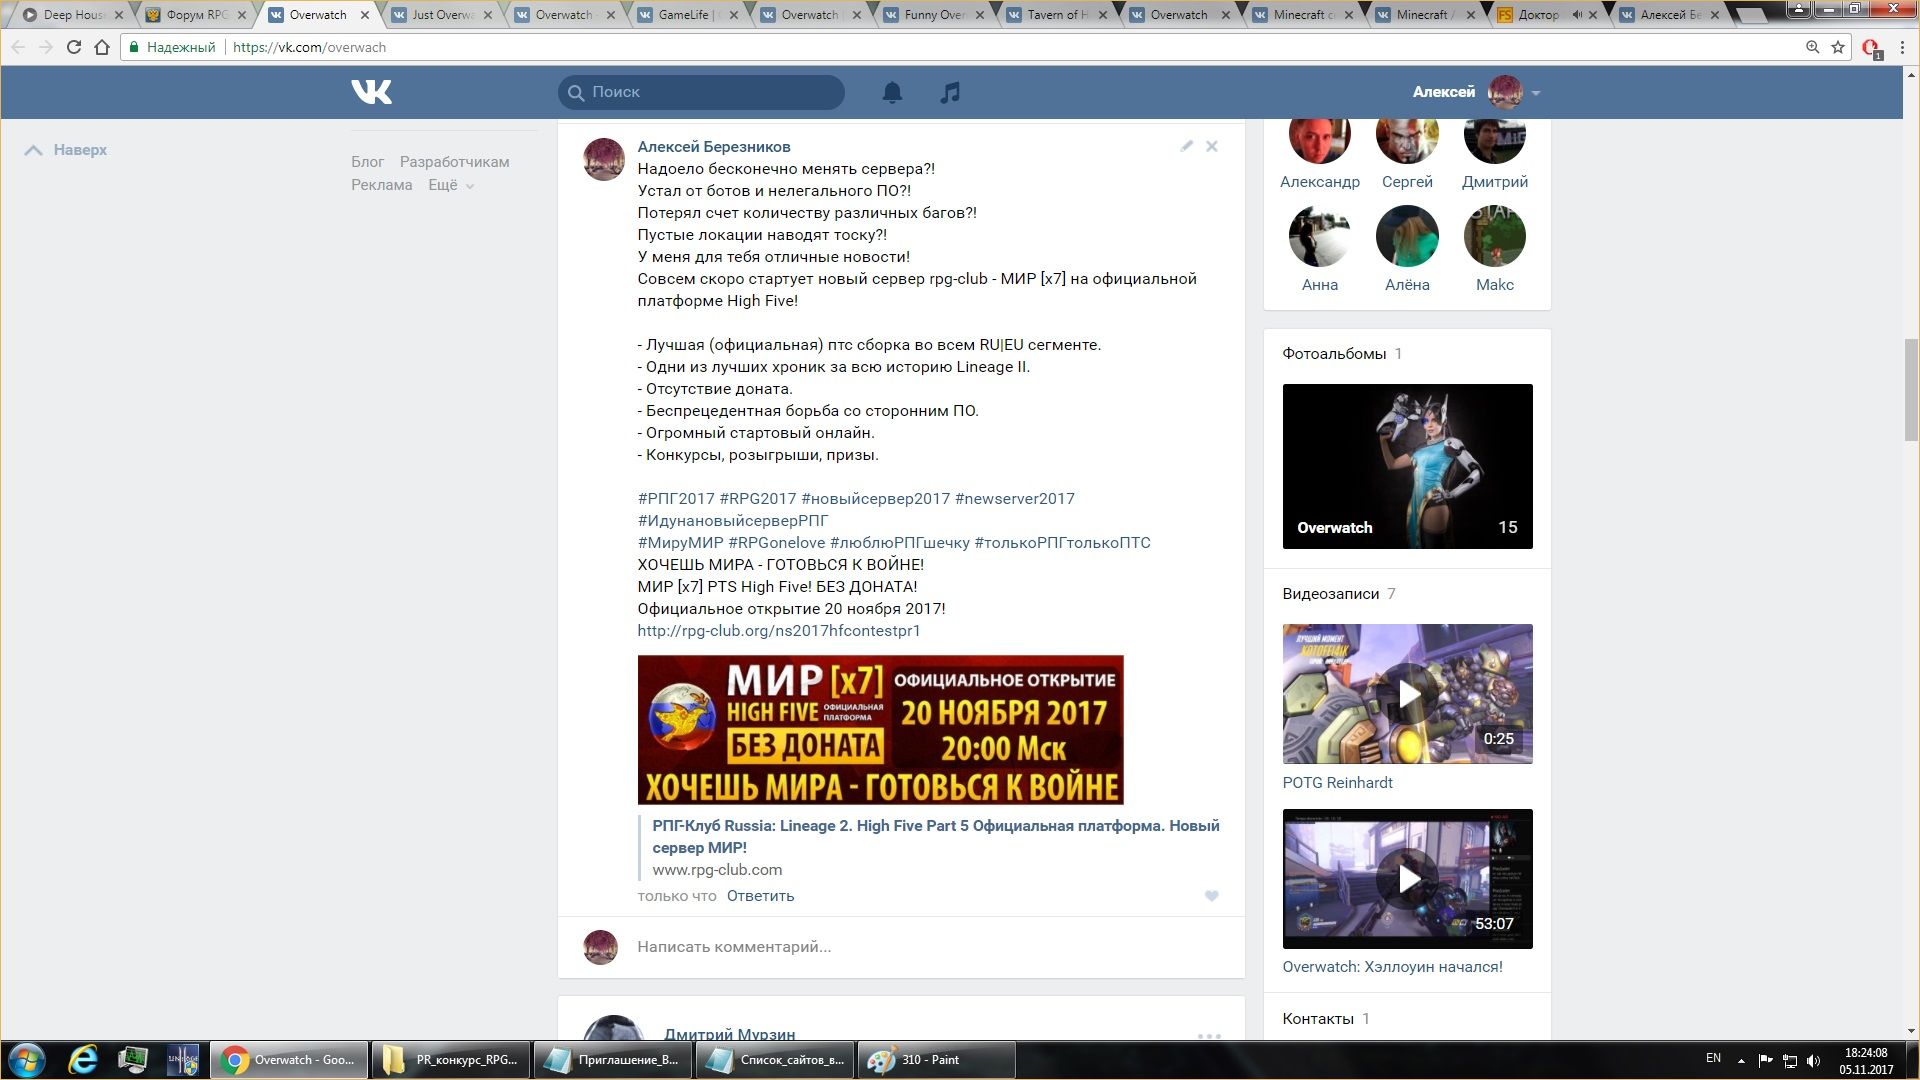The image size is (1920, 1080).
Task: Open the notifications bell
Action: (892, 92)
